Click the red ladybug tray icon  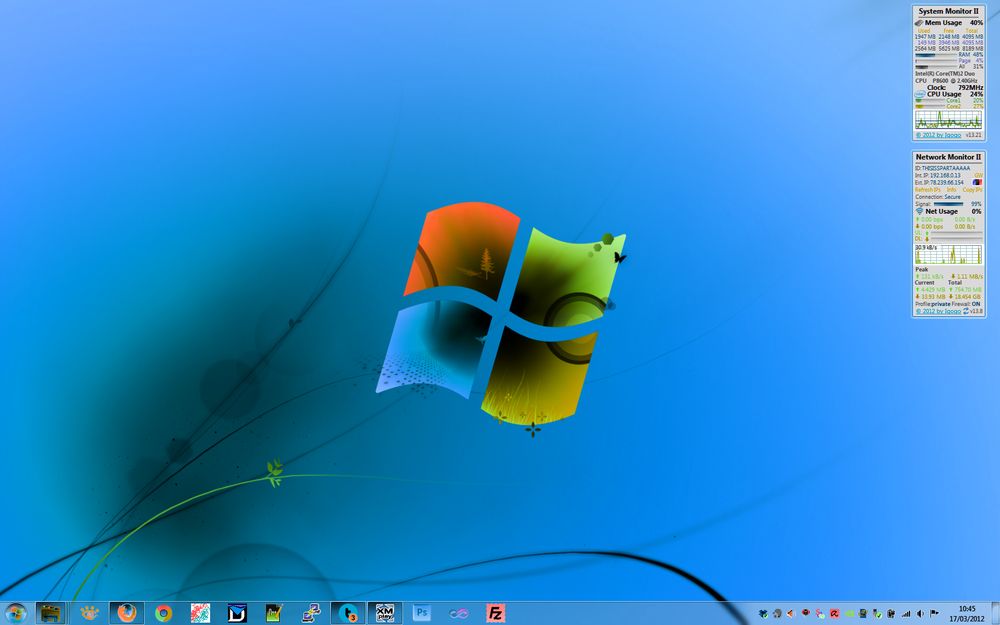point(805,613)
